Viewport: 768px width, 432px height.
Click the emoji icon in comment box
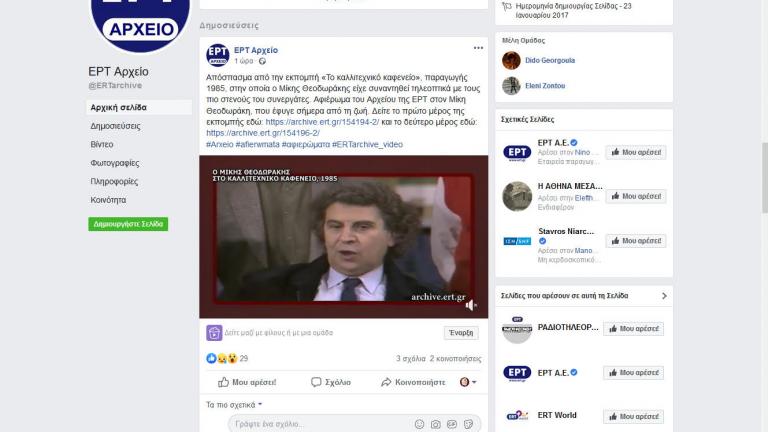click(419, 424)
